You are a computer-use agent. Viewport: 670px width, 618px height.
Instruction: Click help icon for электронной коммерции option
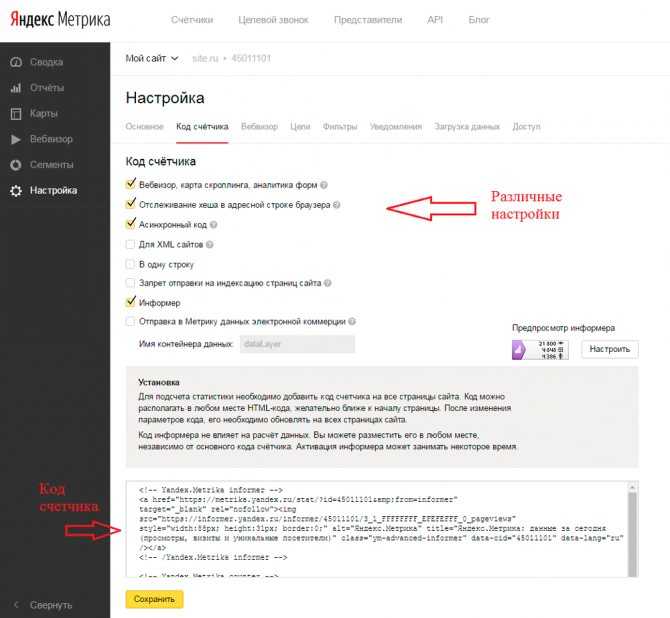coord(352,321)
